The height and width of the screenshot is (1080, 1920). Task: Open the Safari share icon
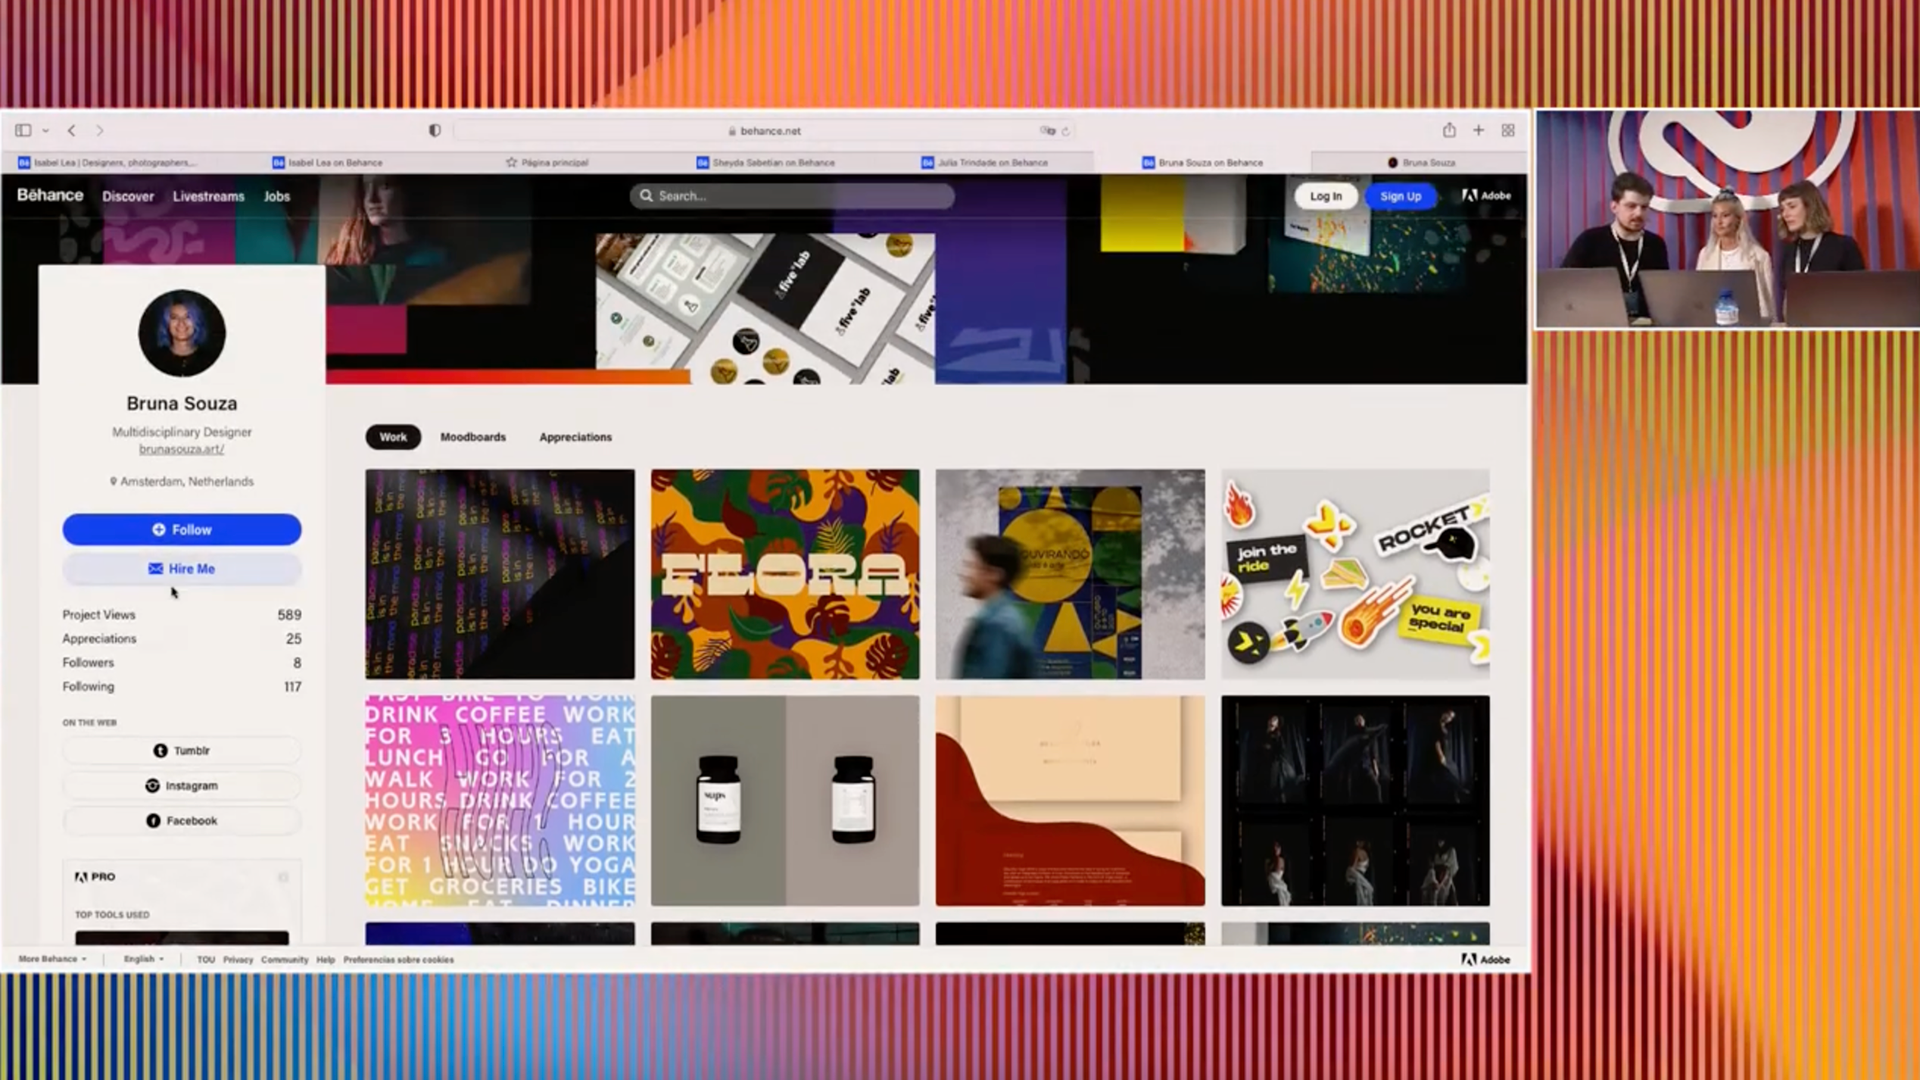(1449, 130)
